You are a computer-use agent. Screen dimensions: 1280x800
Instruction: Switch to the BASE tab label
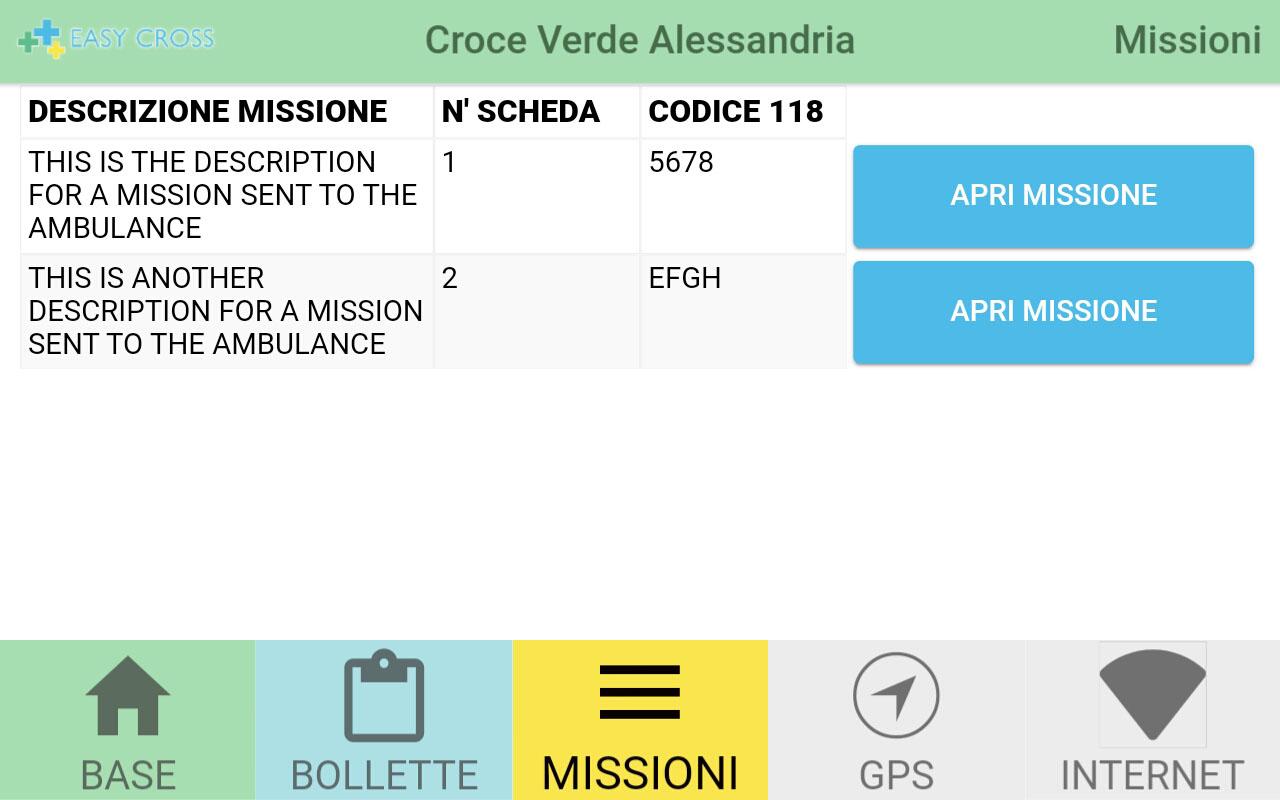[128, 775]
